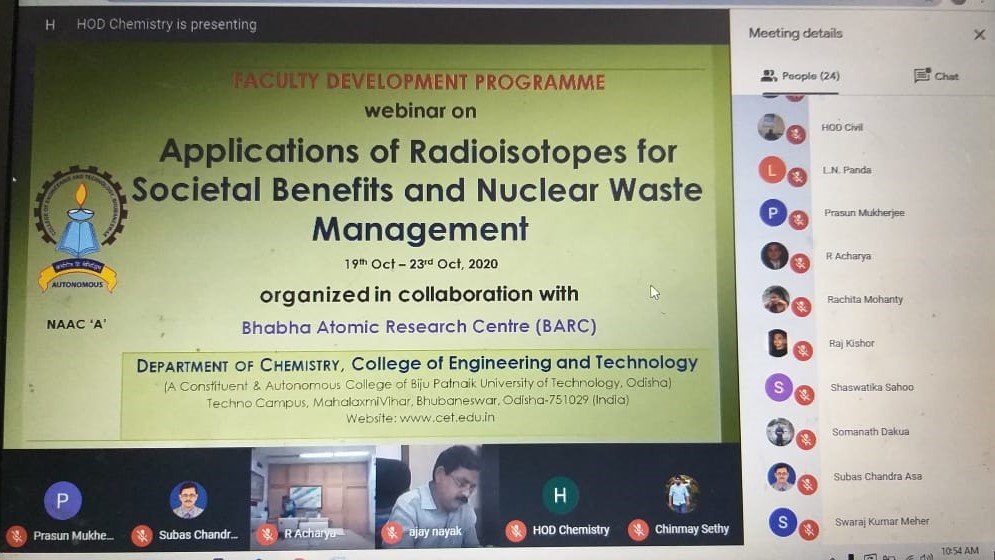Click mic-off badge on HOD Chemistry tile
Viewport: 995px width, 560px height.
pos(515,530)
